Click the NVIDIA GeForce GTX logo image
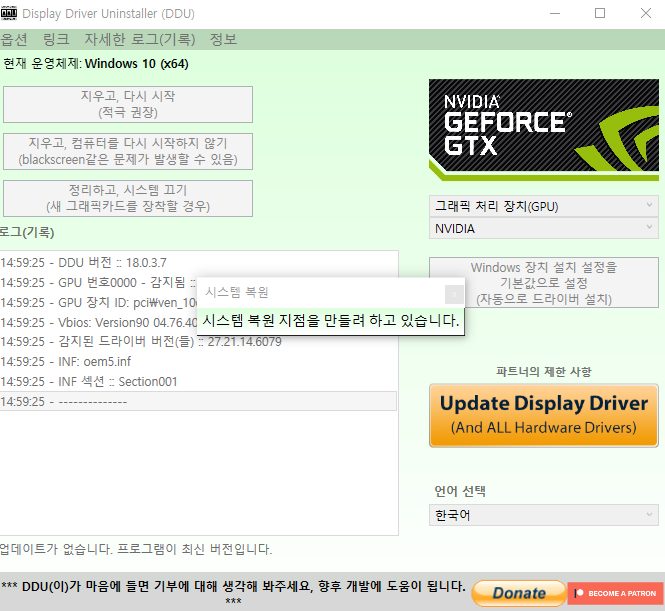Viewport: 665px width, 611px height. click(x=544, y=130)
